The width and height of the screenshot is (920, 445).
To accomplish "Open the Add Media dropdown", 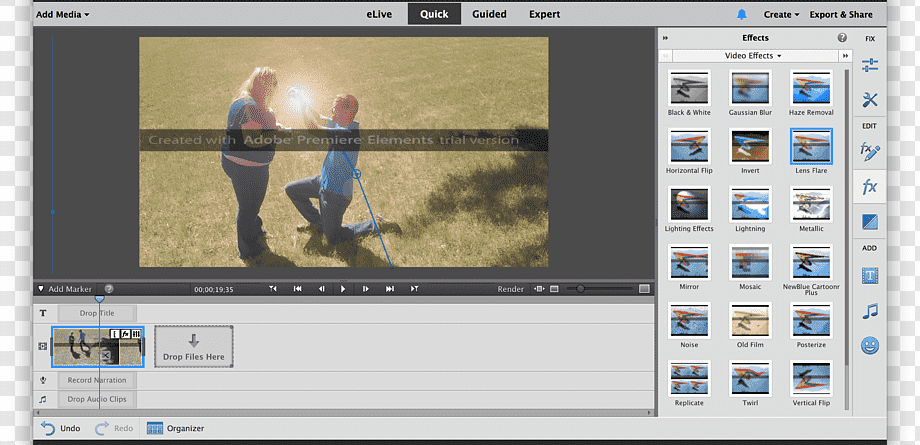I will (x=62, y=15).
